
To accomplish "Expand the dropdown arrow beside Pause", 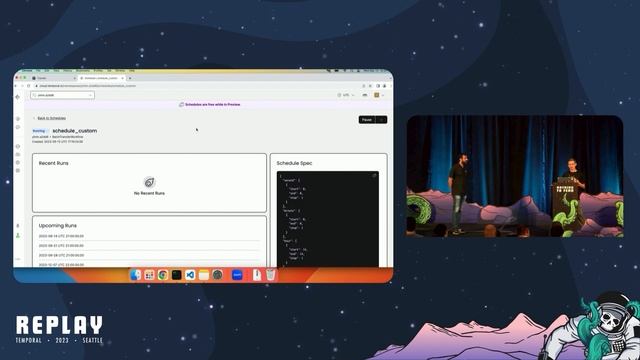I will pos(381,120).
